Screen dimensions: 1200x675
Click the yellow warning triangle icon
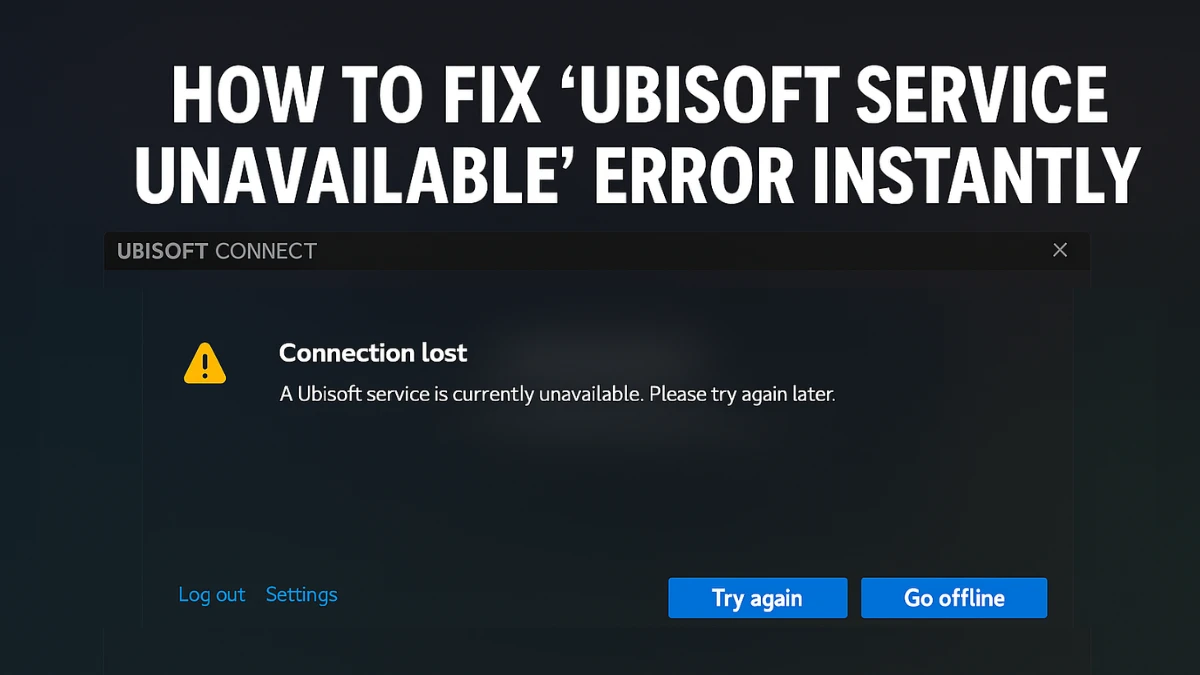pos(205,364)
